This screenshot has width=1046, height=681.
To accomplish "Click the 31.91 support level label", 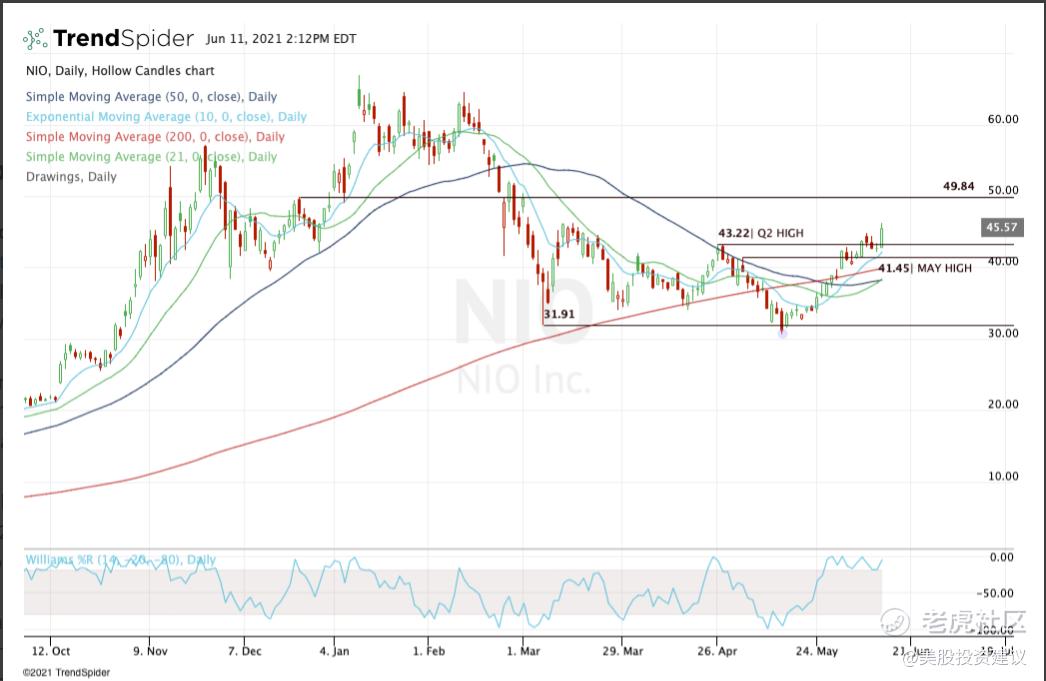I will coord(559,314).
